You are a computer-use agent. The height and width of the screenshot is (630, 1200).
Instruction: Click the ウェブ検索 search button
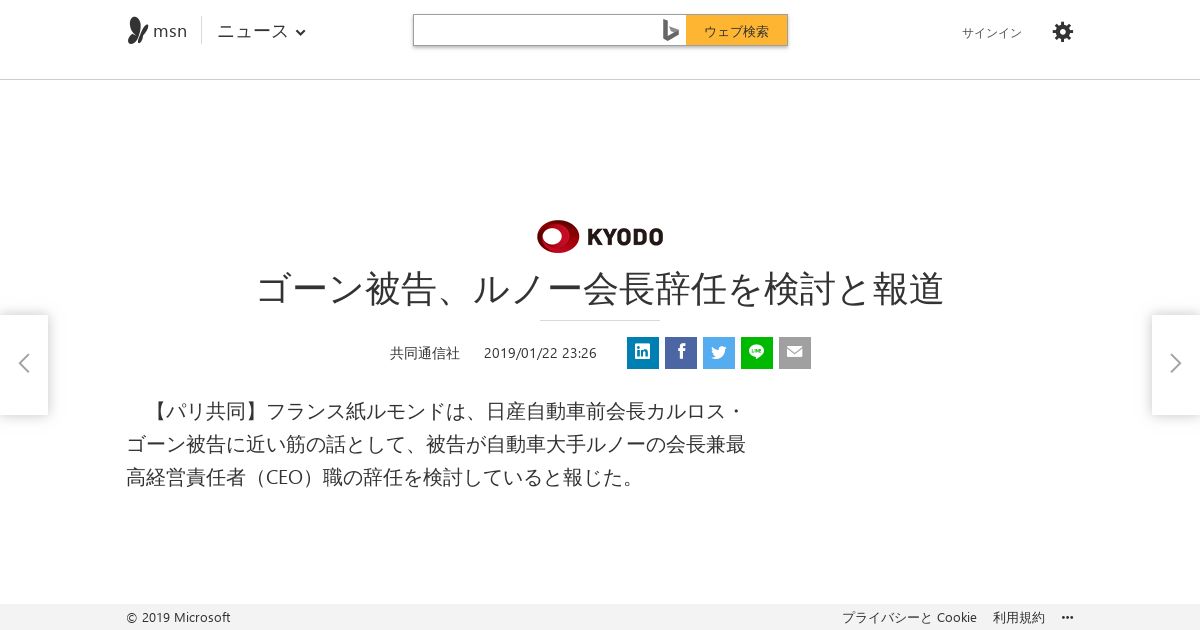[x=737, y=31]
